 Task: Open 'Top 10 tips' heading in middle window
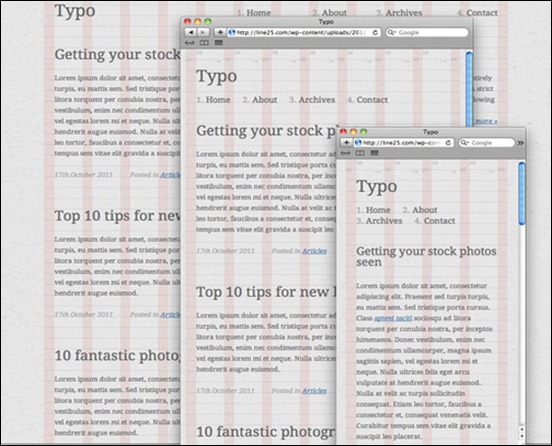click(266, 292)
